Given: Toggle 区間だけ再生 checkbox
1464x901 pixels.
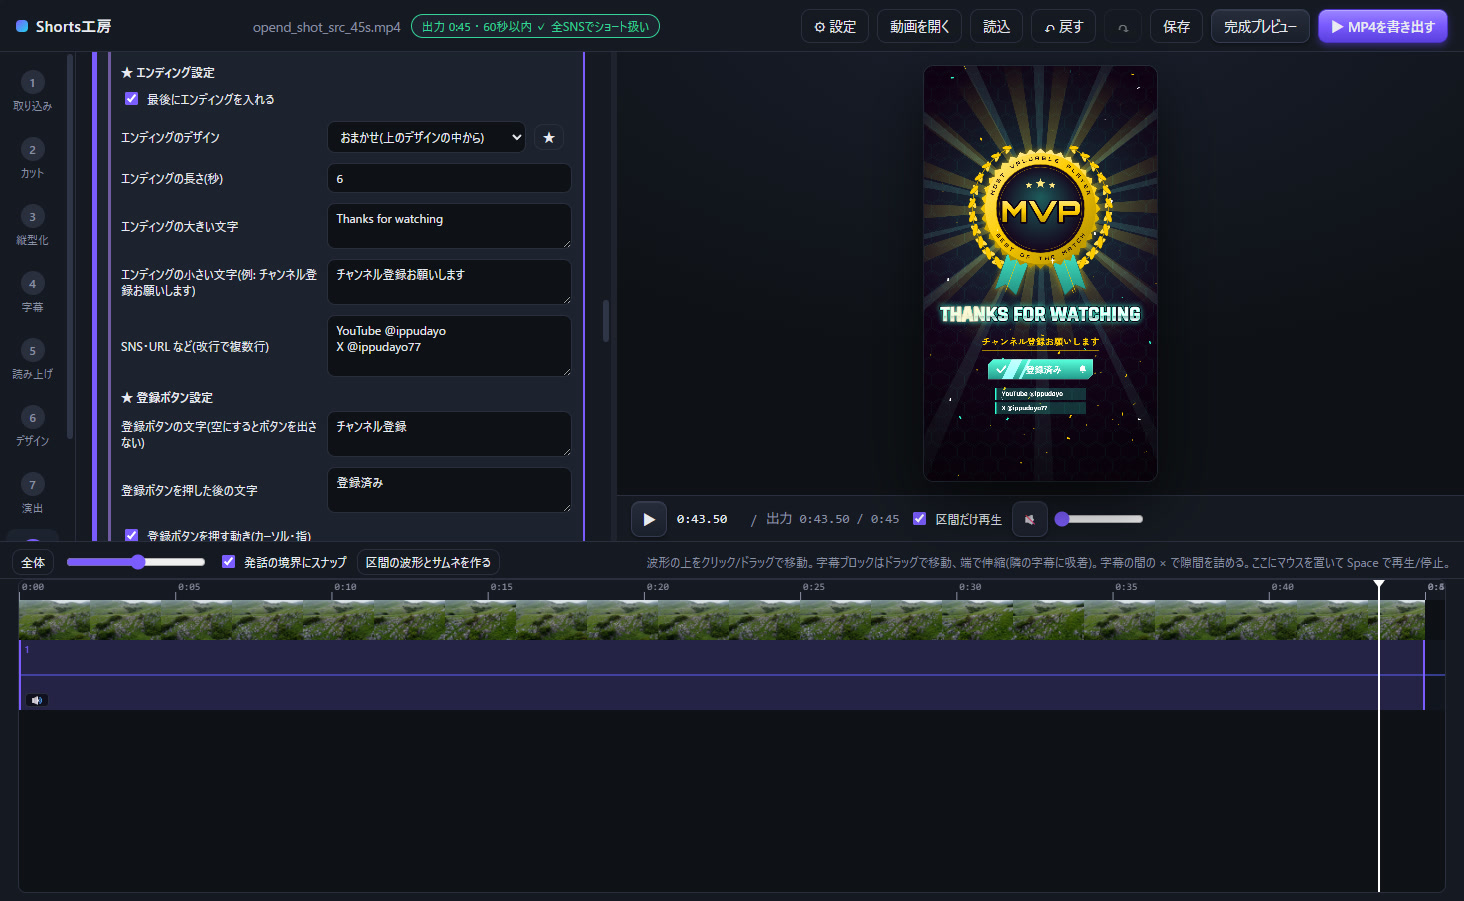Looking at the screenshot, I should (919, 518).
